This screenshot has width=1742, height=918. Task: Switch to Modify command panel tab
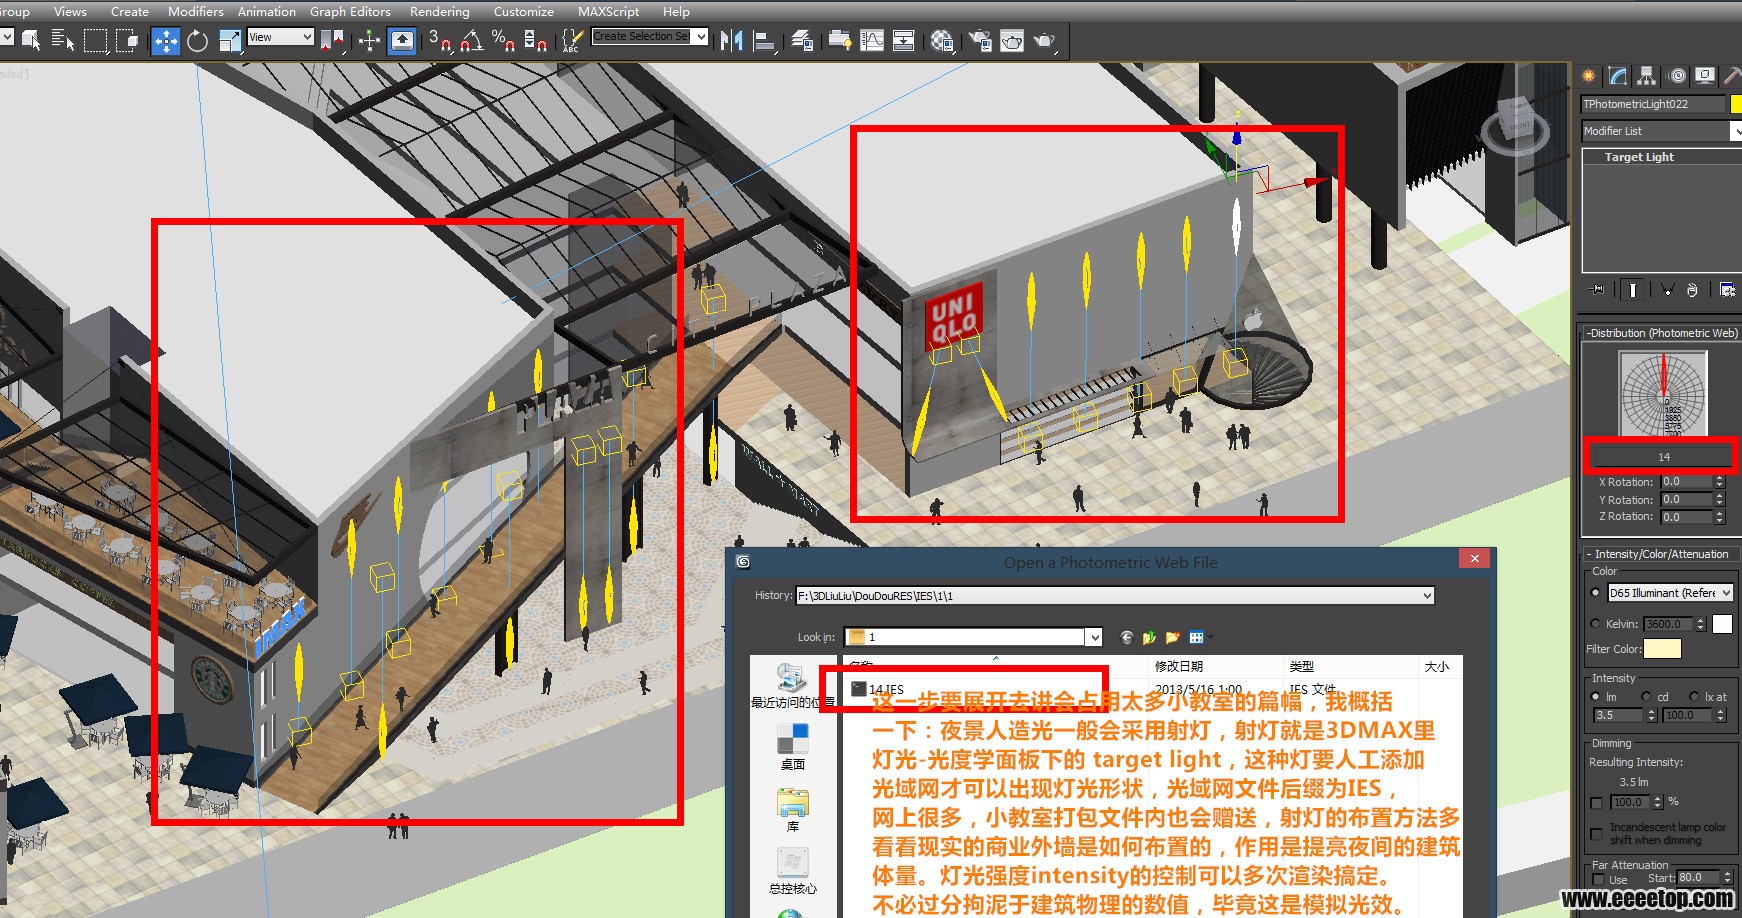[x=1618, y=76]
